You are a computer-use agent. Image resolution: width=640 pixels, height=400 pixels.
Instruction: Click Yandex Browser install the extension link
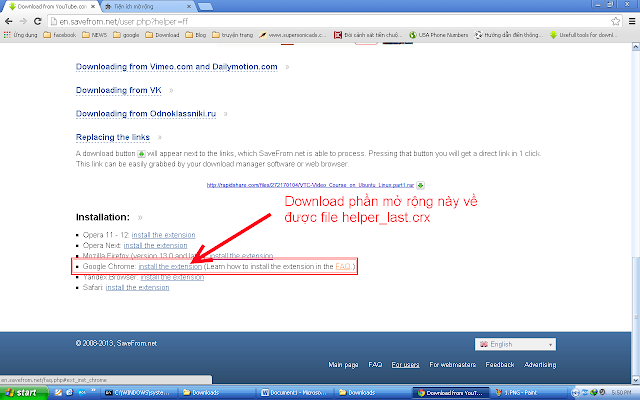[172, 277]
